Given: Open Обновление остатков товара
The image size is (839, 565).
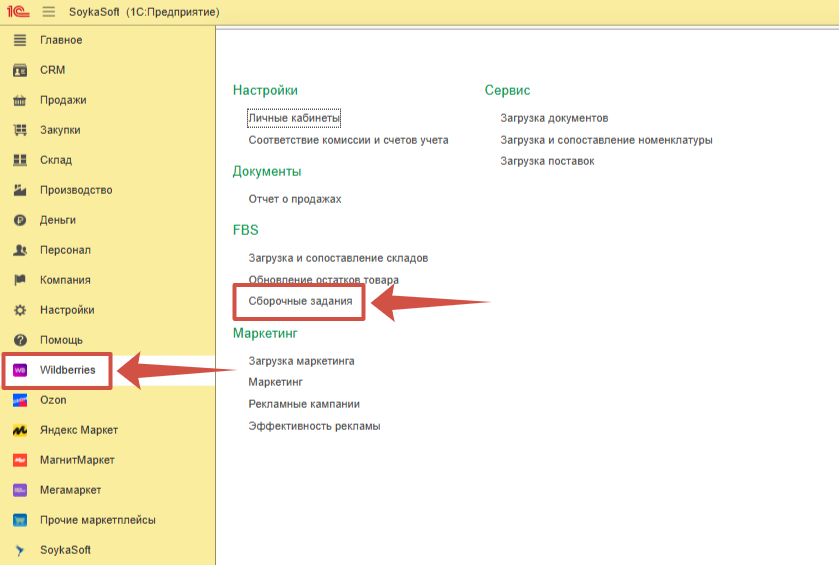Looking at the screenshot, I should [x=323, y=279].
